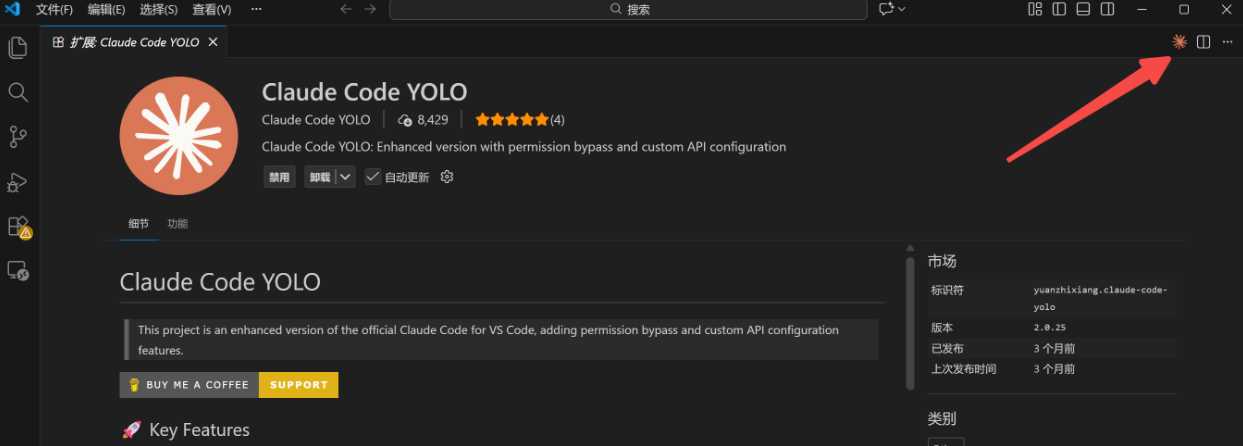Click the yellow SUPPORT badge link

point(298,385)
